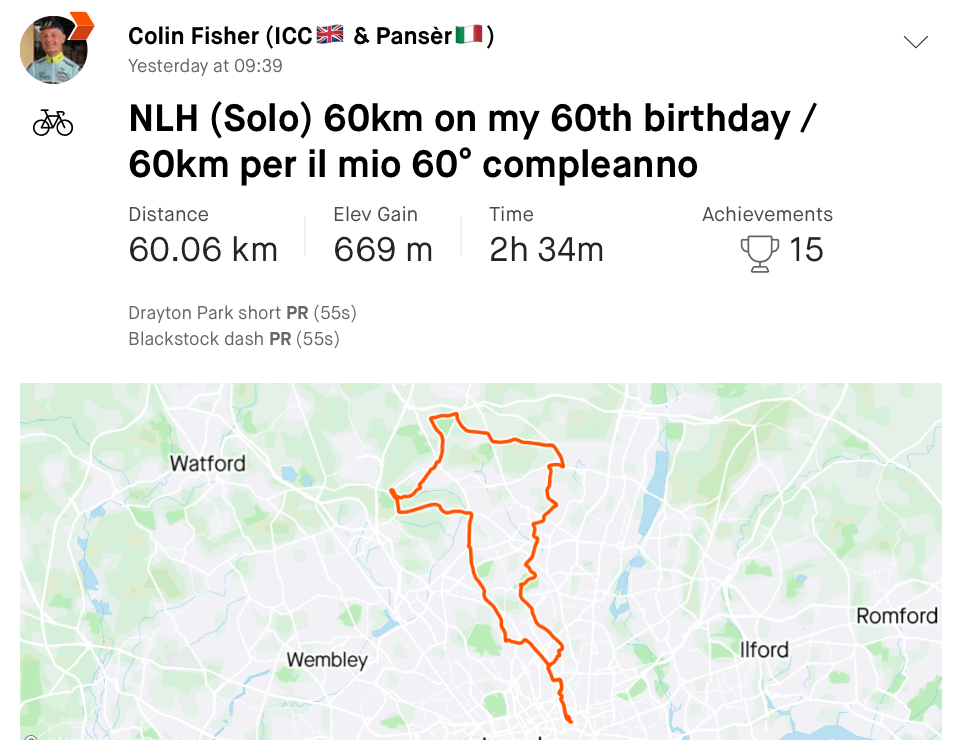
Task: Click the achievements trophy icon
Action: point(760,251)
